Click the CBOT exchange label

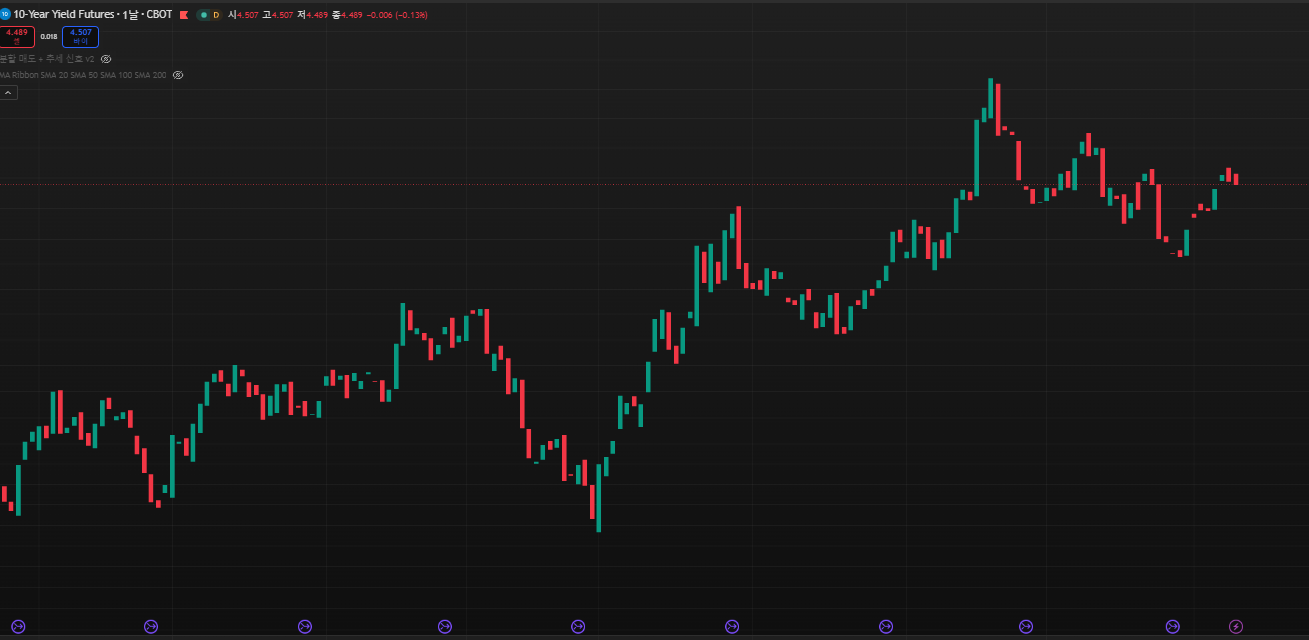click(159, 15)
